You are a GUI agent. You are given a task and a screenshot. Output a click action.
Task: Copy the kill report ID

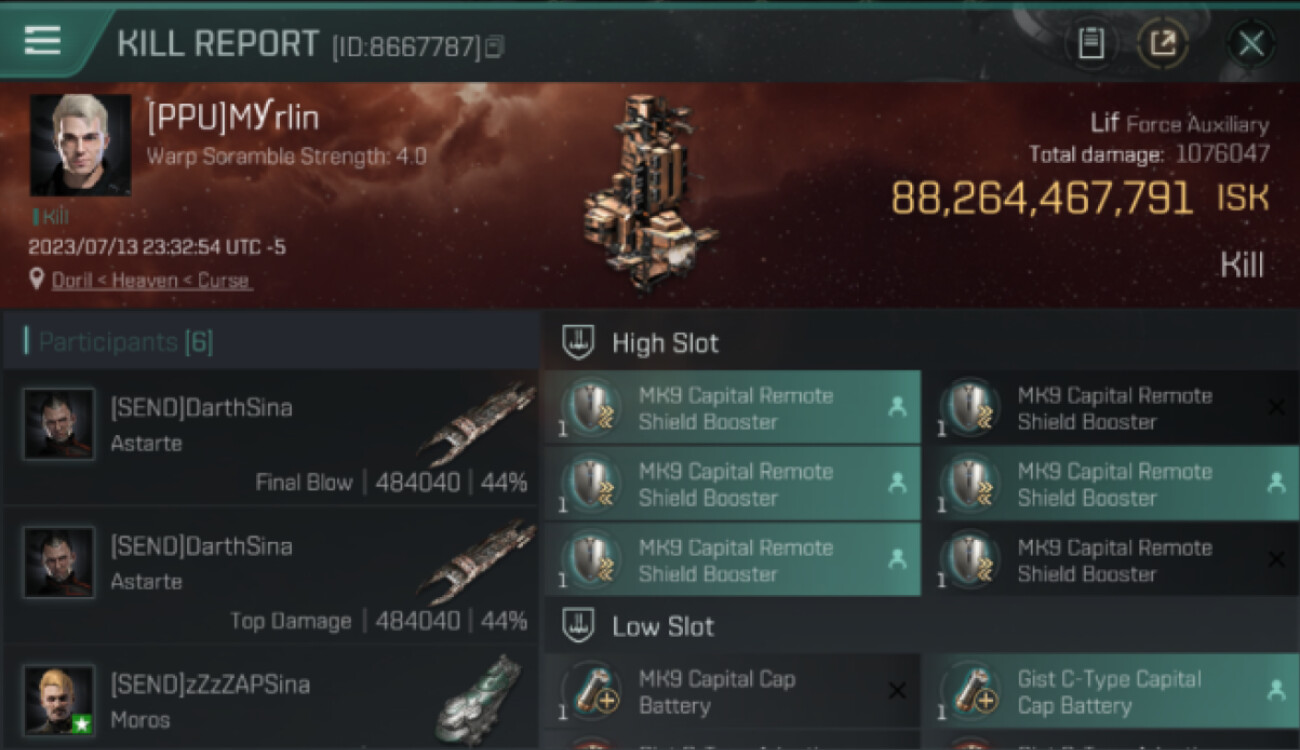pyautogui.click(x=495, y=46)
